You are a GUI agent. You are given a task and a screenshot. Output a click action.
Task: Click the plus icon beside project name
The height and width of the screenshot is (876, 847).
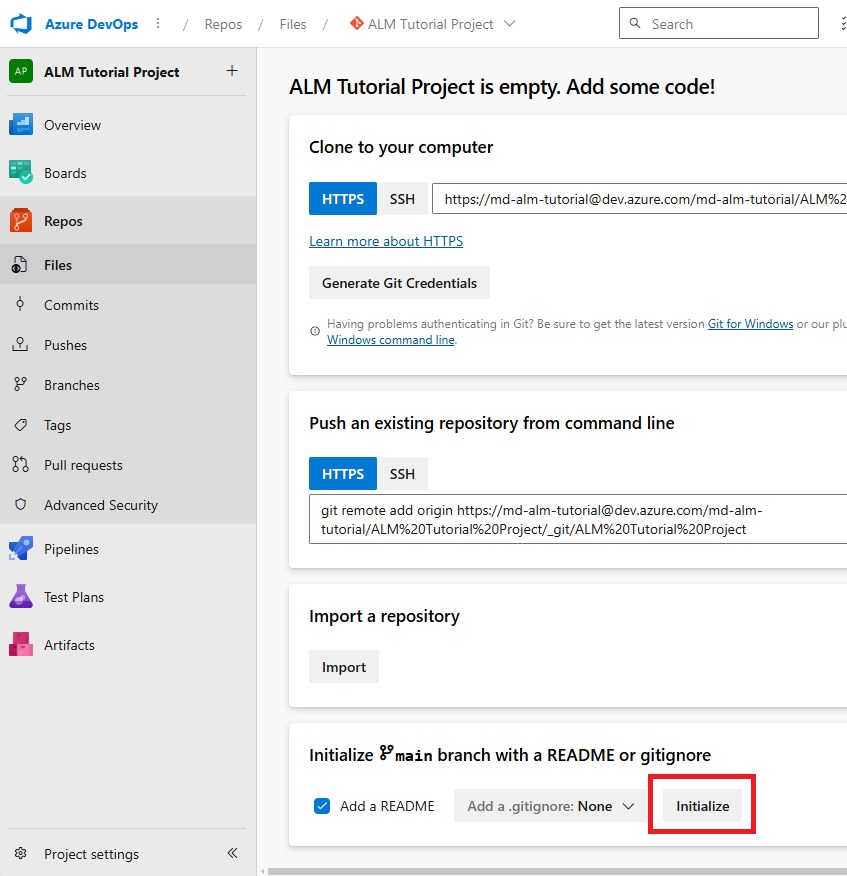tap(232, 71)
